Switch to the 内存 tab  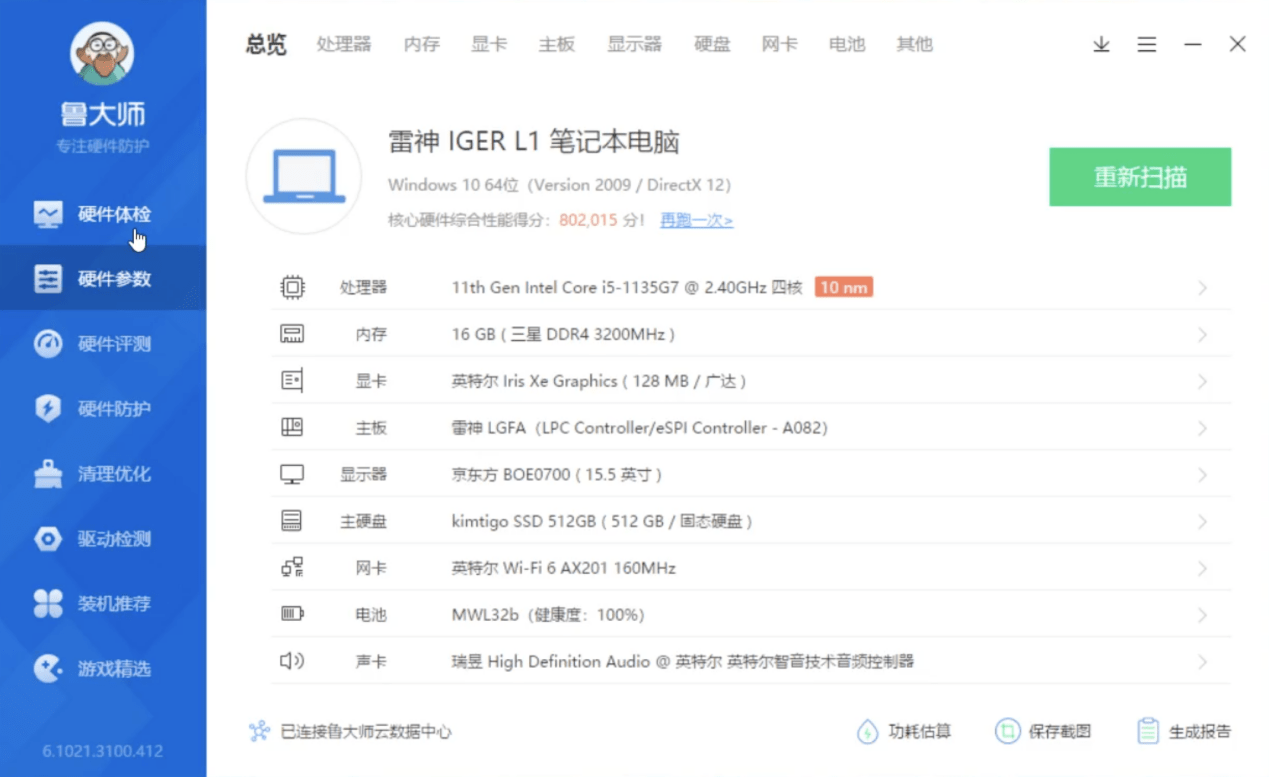point(422,44)
